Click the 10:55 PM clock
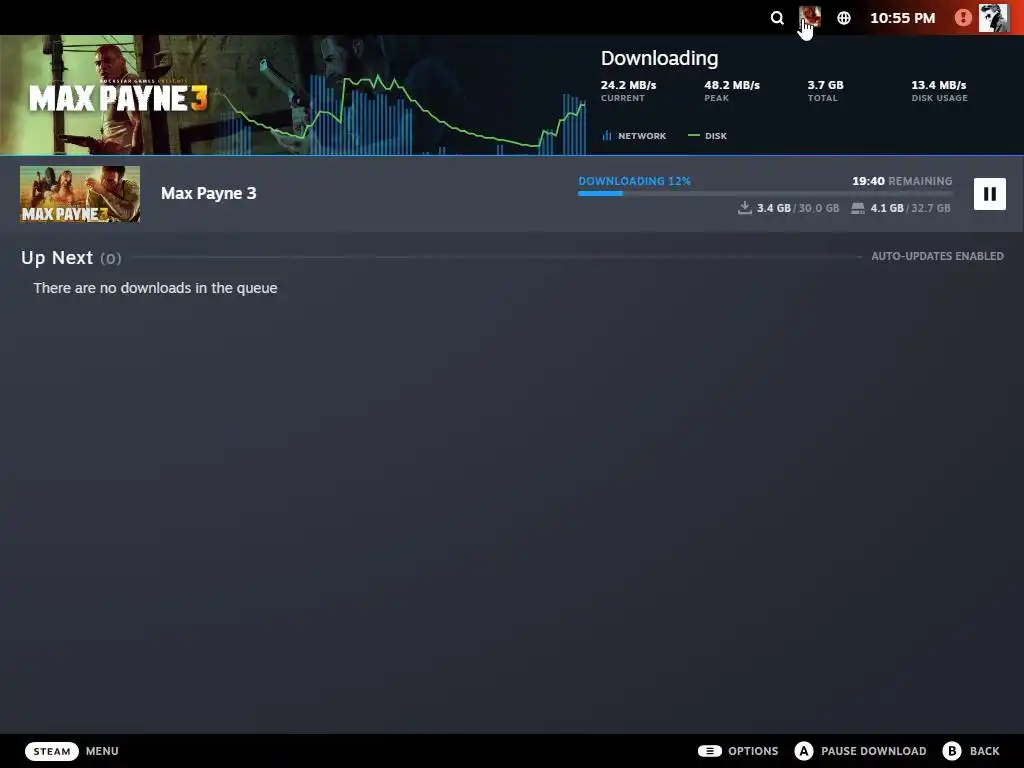Viewport: 1024px width, 768px height. tap(903, 18)
